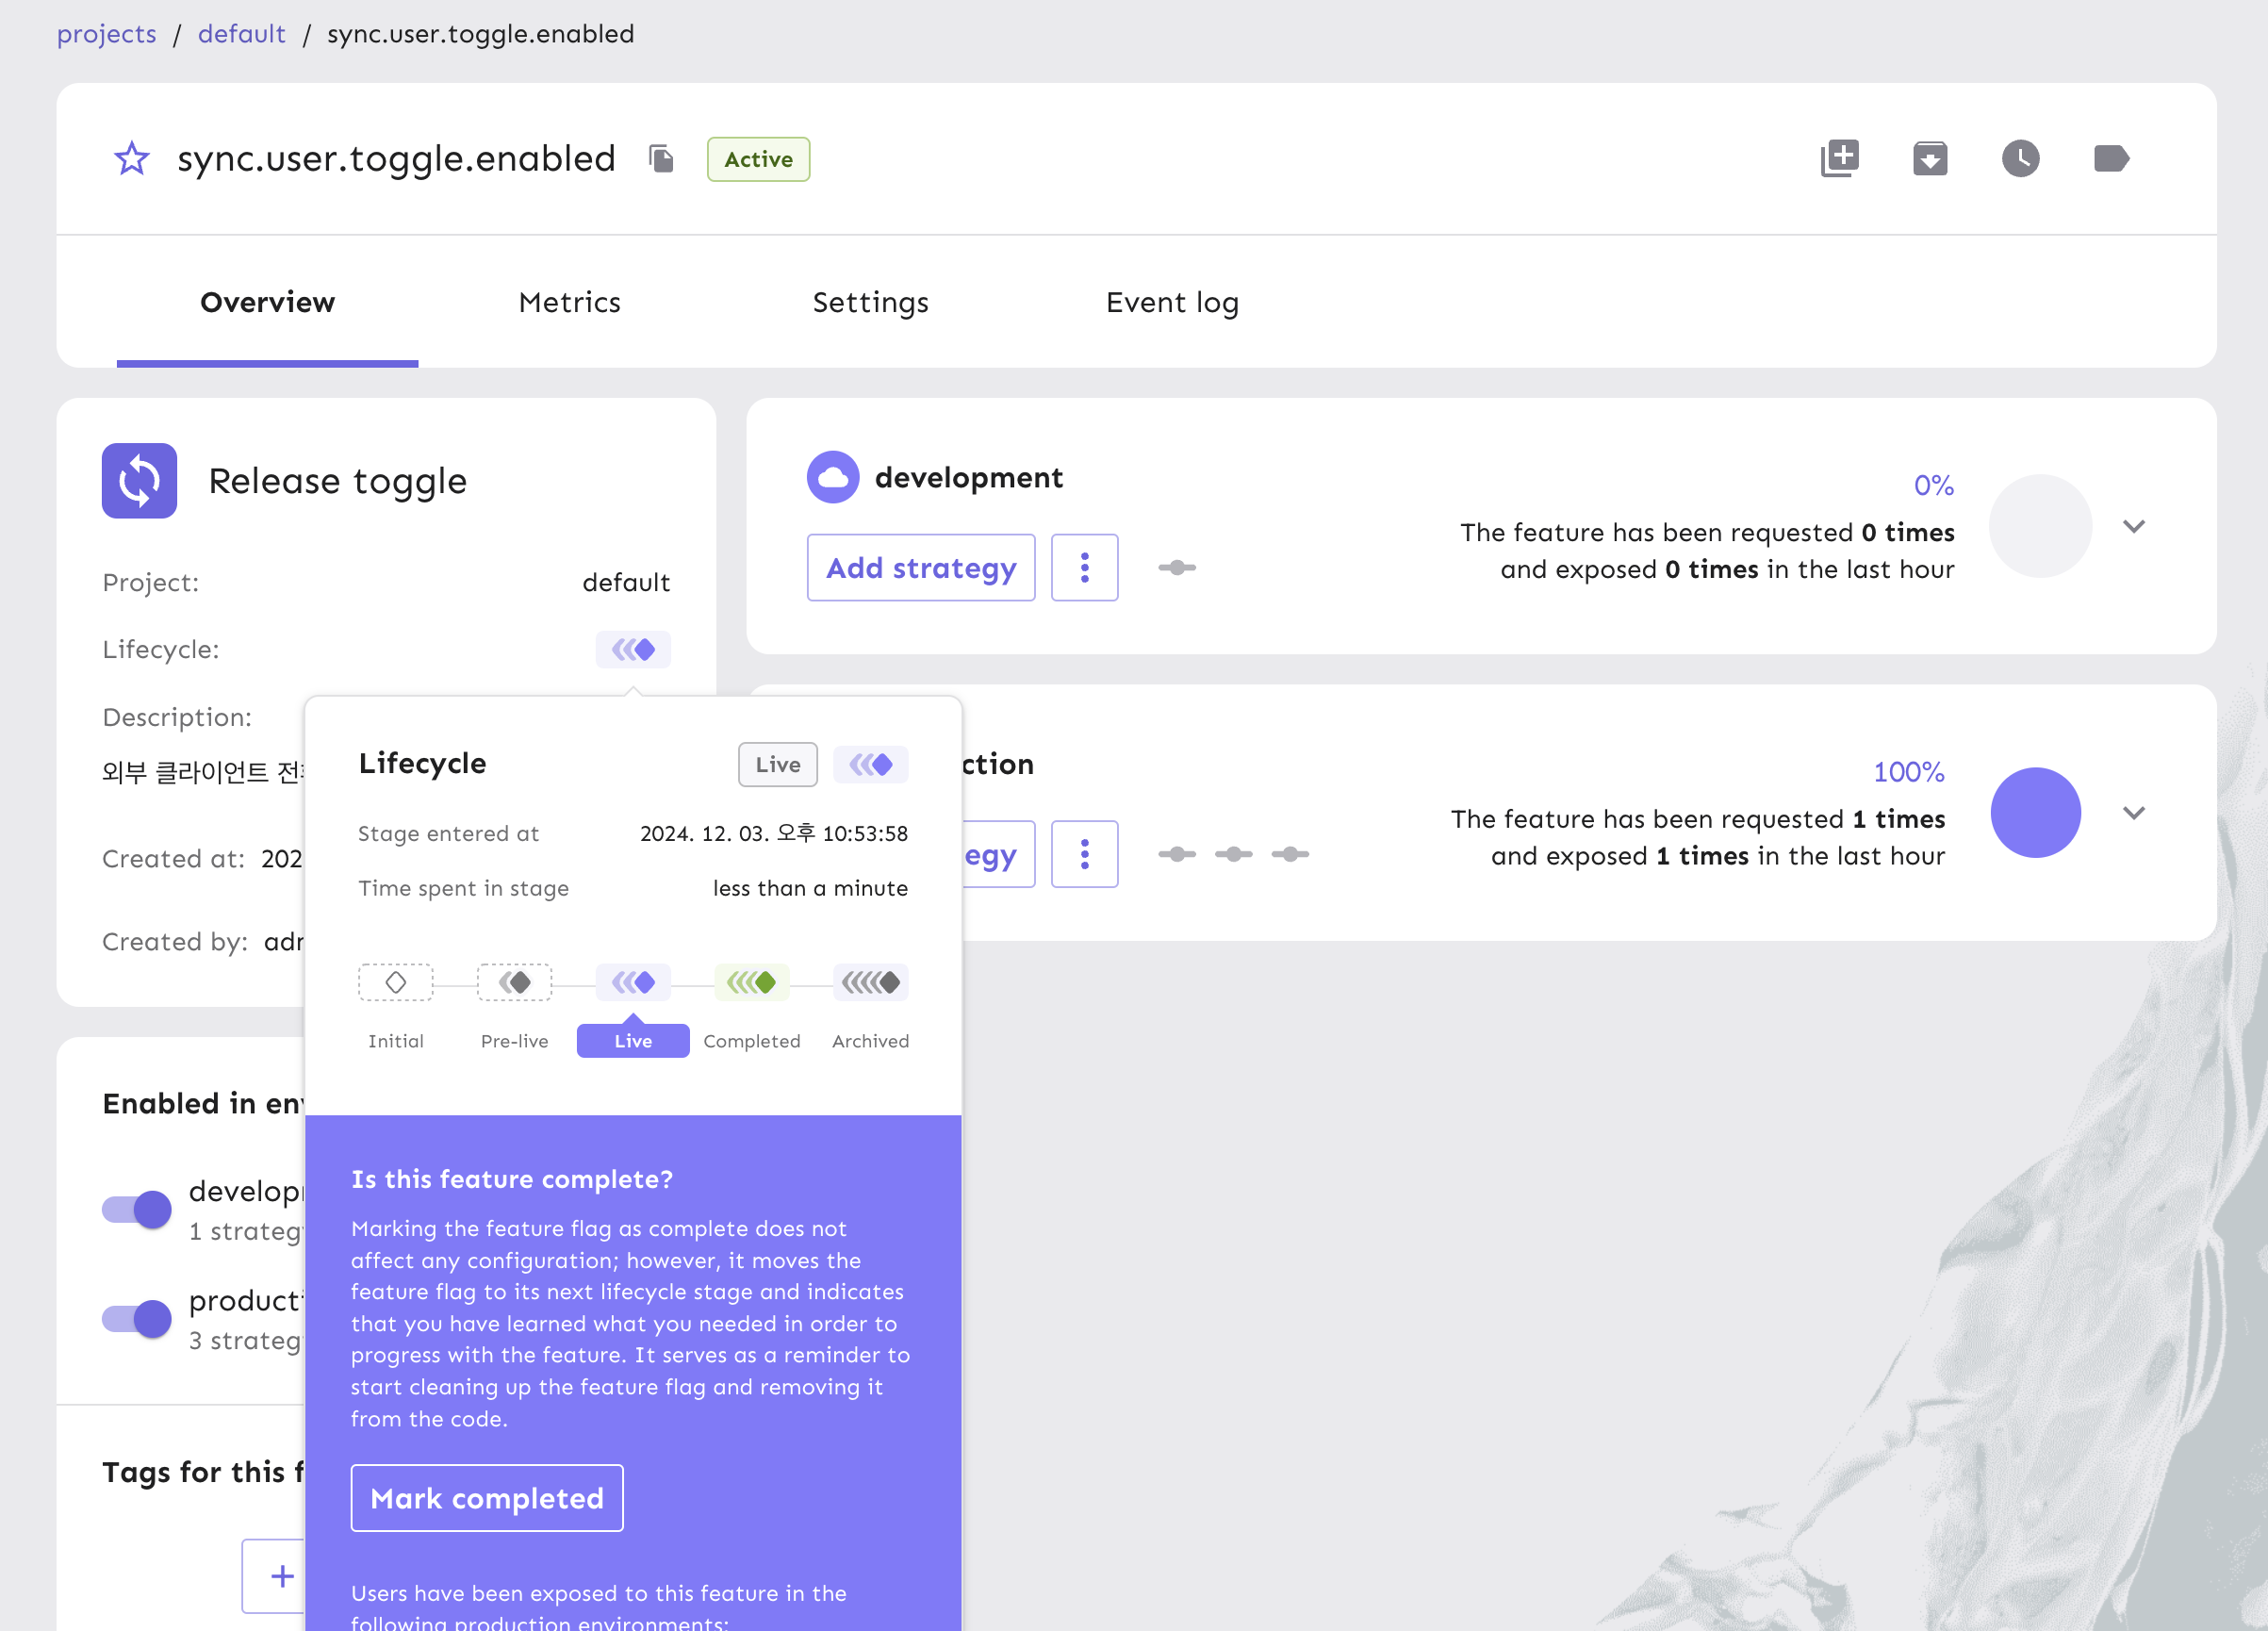
Task: Click the Mark completed button
Action: pos(487,1498)
